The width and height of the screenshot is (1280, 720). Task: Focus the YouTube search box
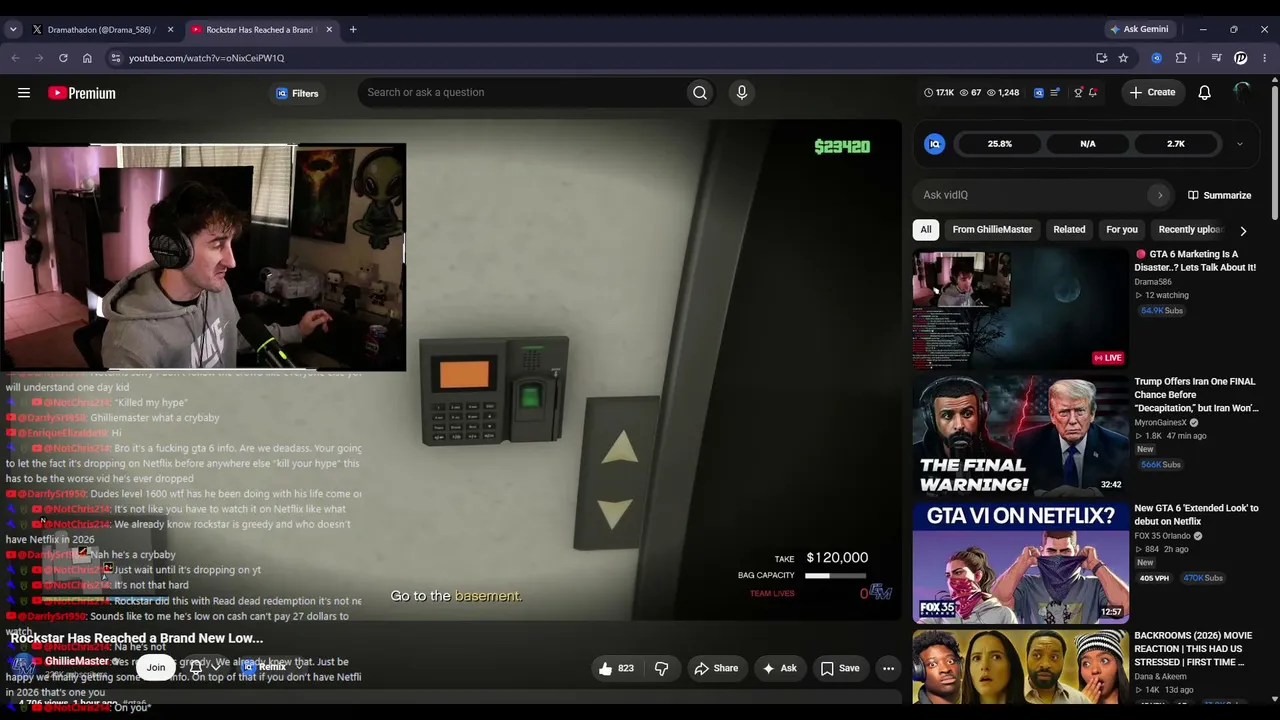(520, 93)
